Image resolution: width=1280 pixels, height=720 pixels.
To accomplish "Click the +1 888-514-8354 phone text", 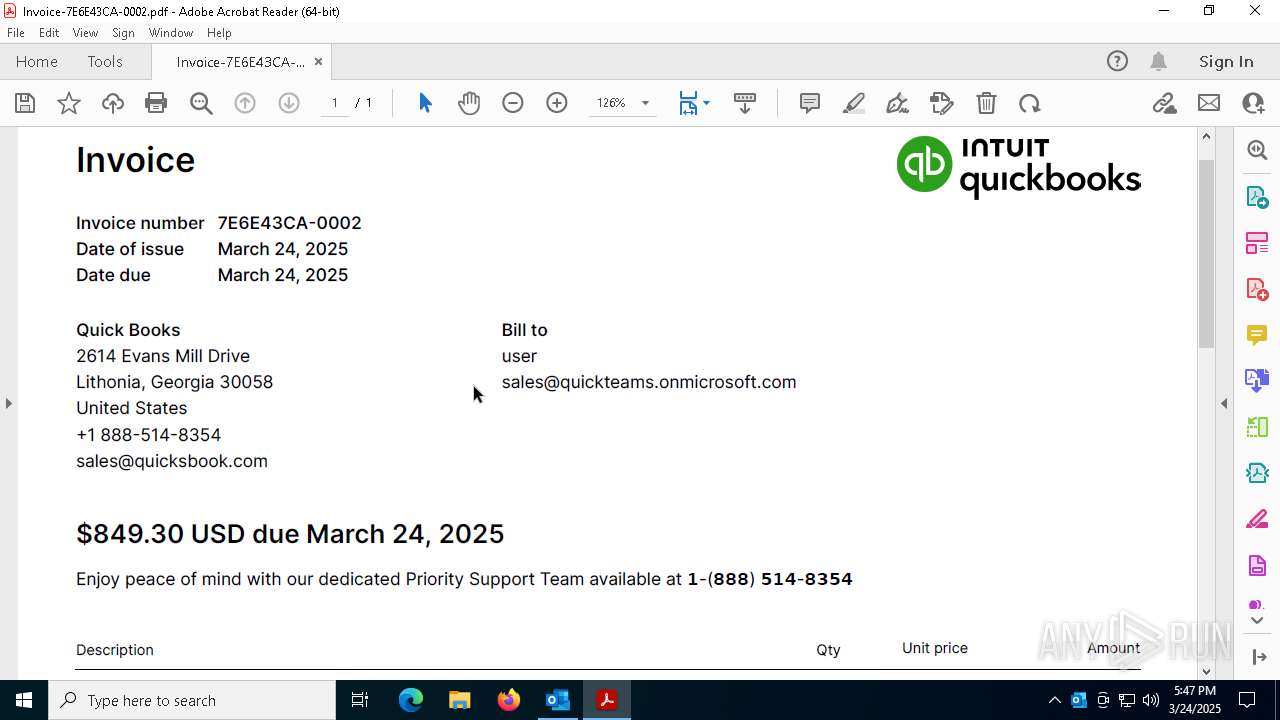I will pyautogui.click(x=149, y=435).
